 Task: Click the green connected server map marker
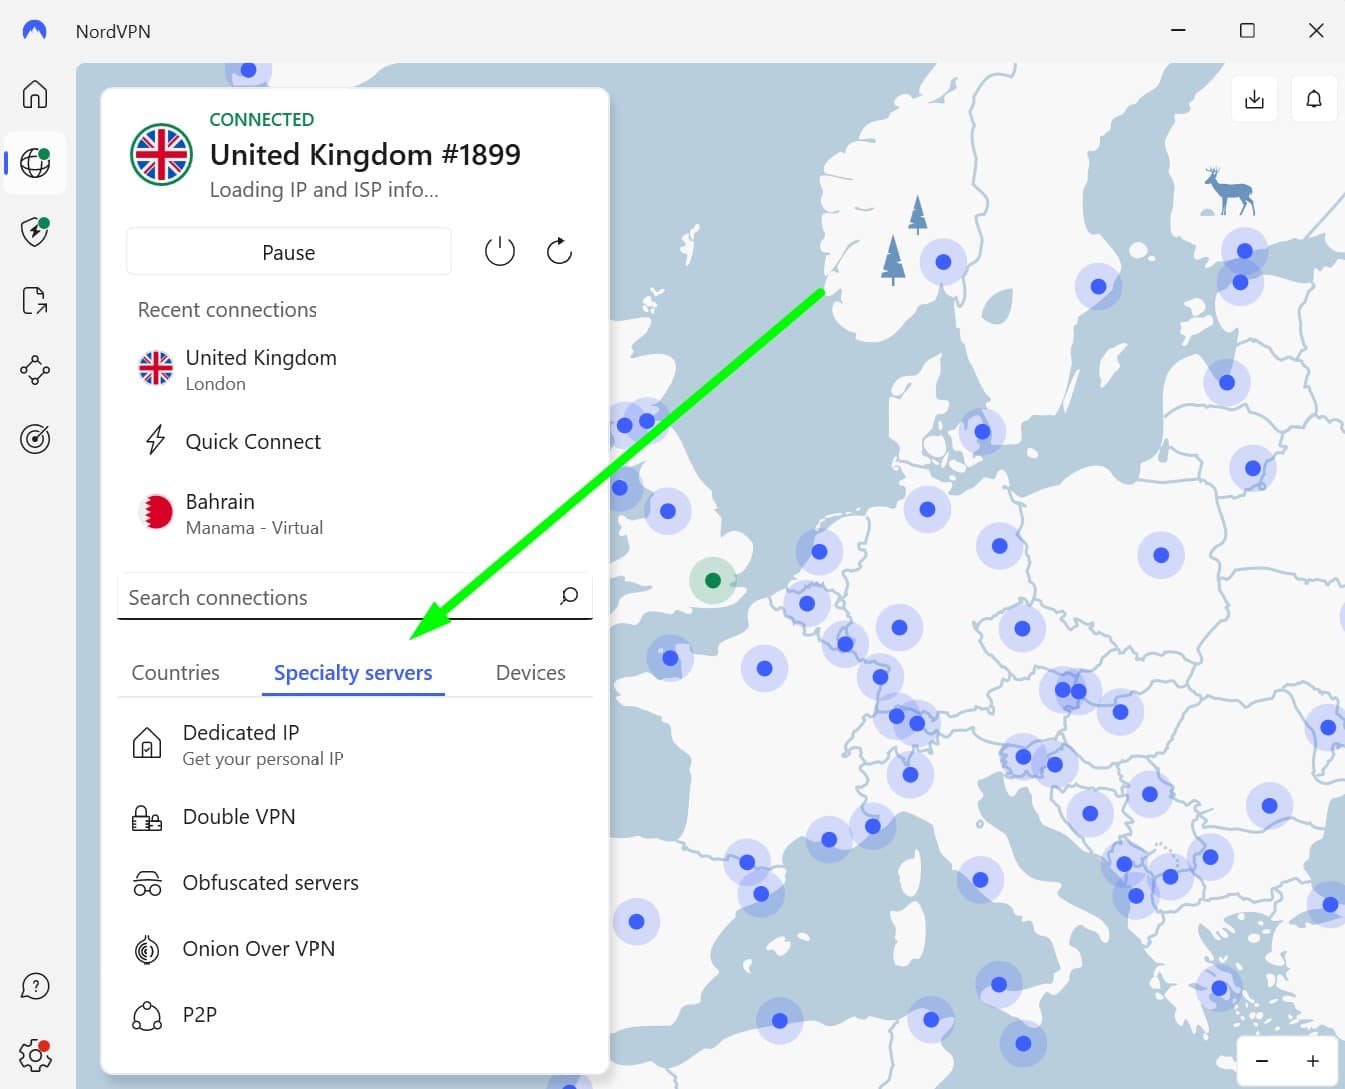click(x=712, y=580)
